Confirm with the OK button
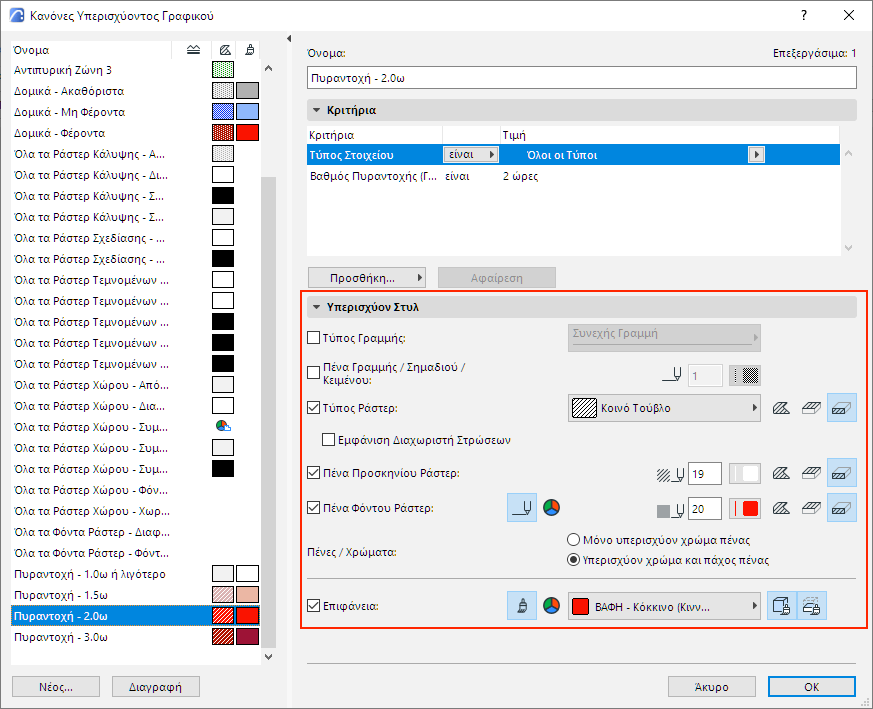This screenshot has width=873, height=709. coord(812,687)
